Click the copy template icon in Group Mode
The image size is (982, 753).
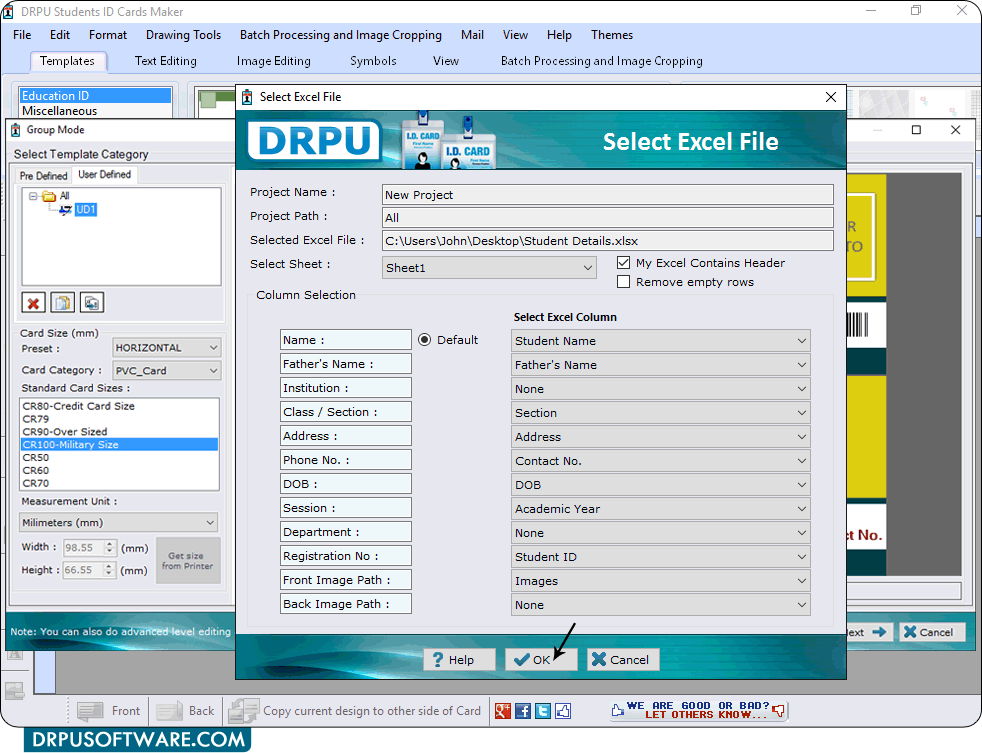pyautogui.click(x=63, y=303)
